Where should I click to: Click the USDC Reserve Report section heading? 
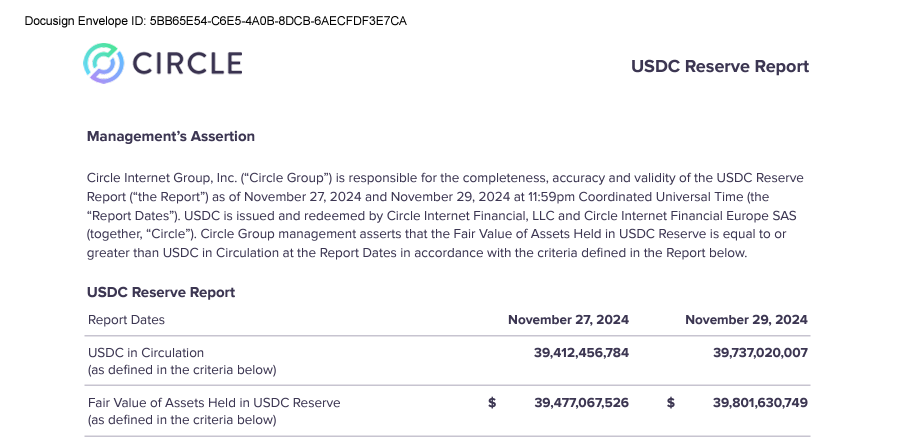pos(161,292)
